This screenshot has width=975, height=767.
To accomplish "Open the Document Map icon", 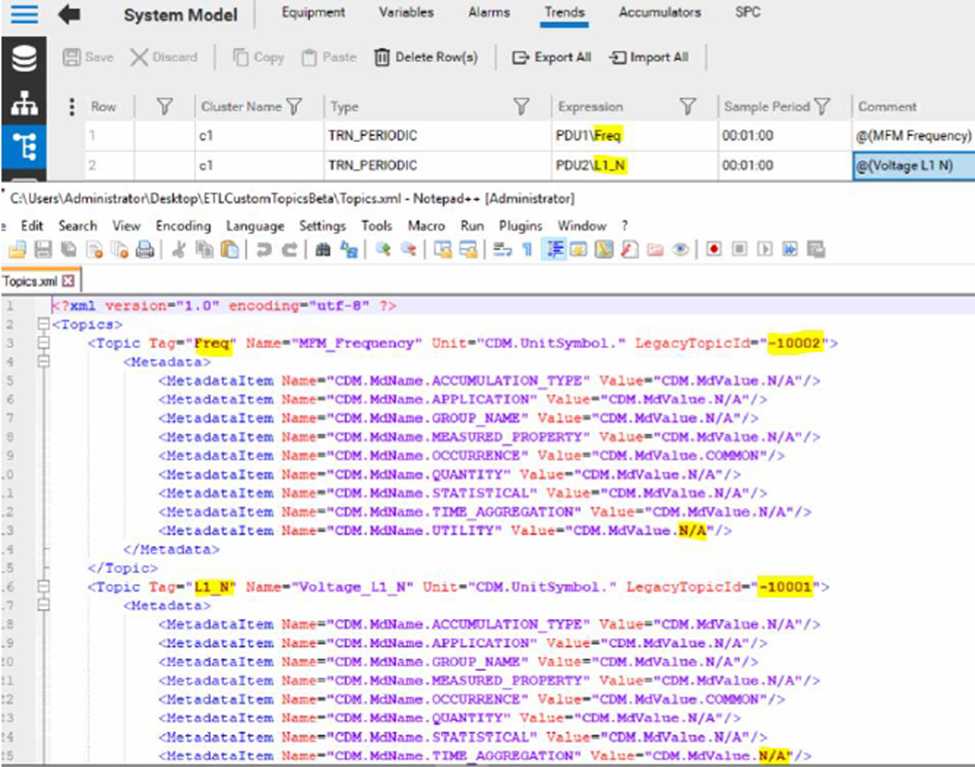I will [x=604, y=250].
